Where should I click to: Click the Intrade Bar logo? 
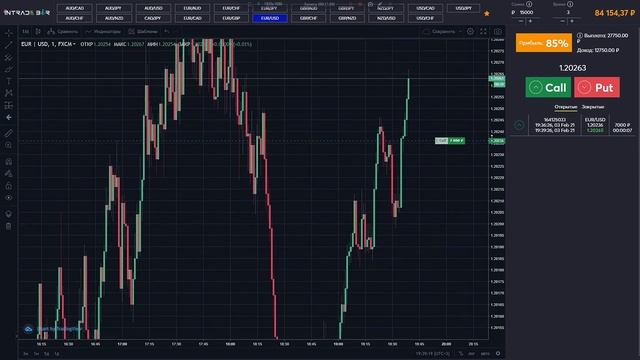pyautogui.click(x=27, y=13)
